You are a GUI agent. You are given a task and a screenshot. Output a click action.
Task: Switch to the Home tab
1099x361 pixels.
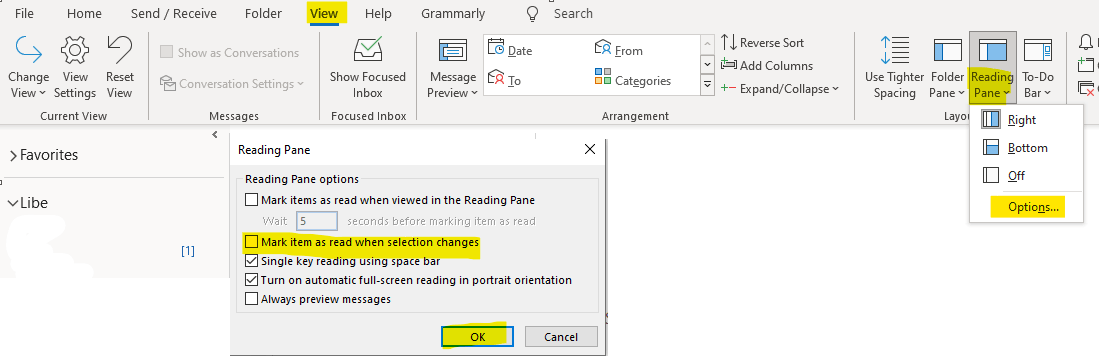[x=84, y=13]
